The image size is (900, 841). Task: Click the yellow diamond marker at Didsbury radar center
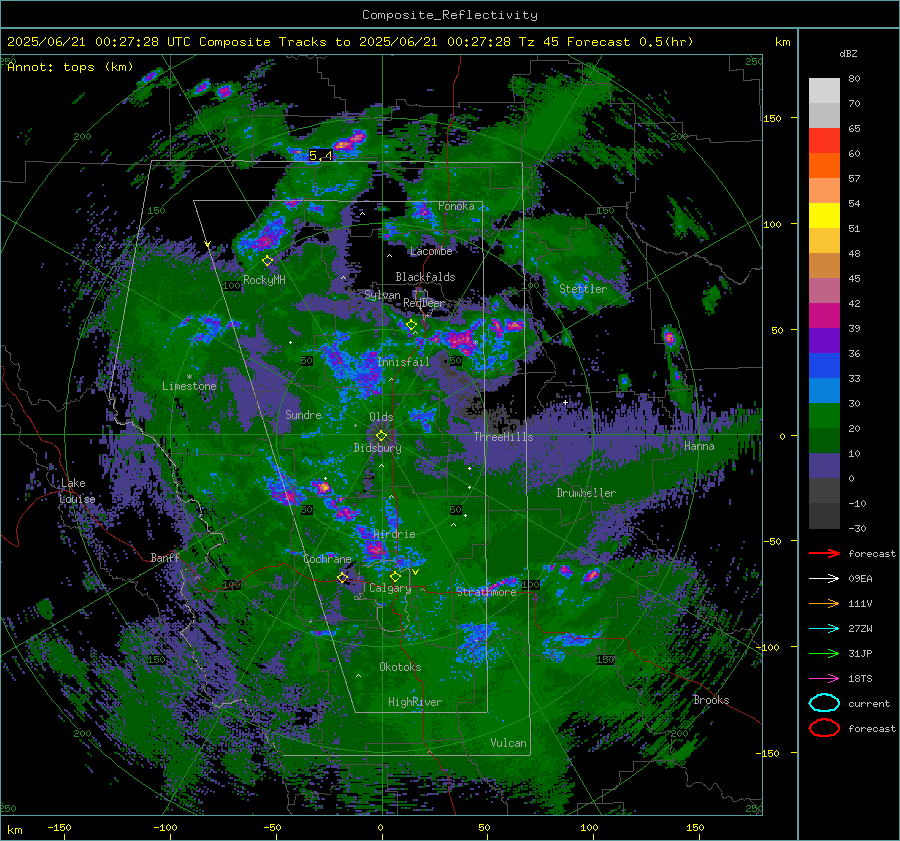point(381,436)
